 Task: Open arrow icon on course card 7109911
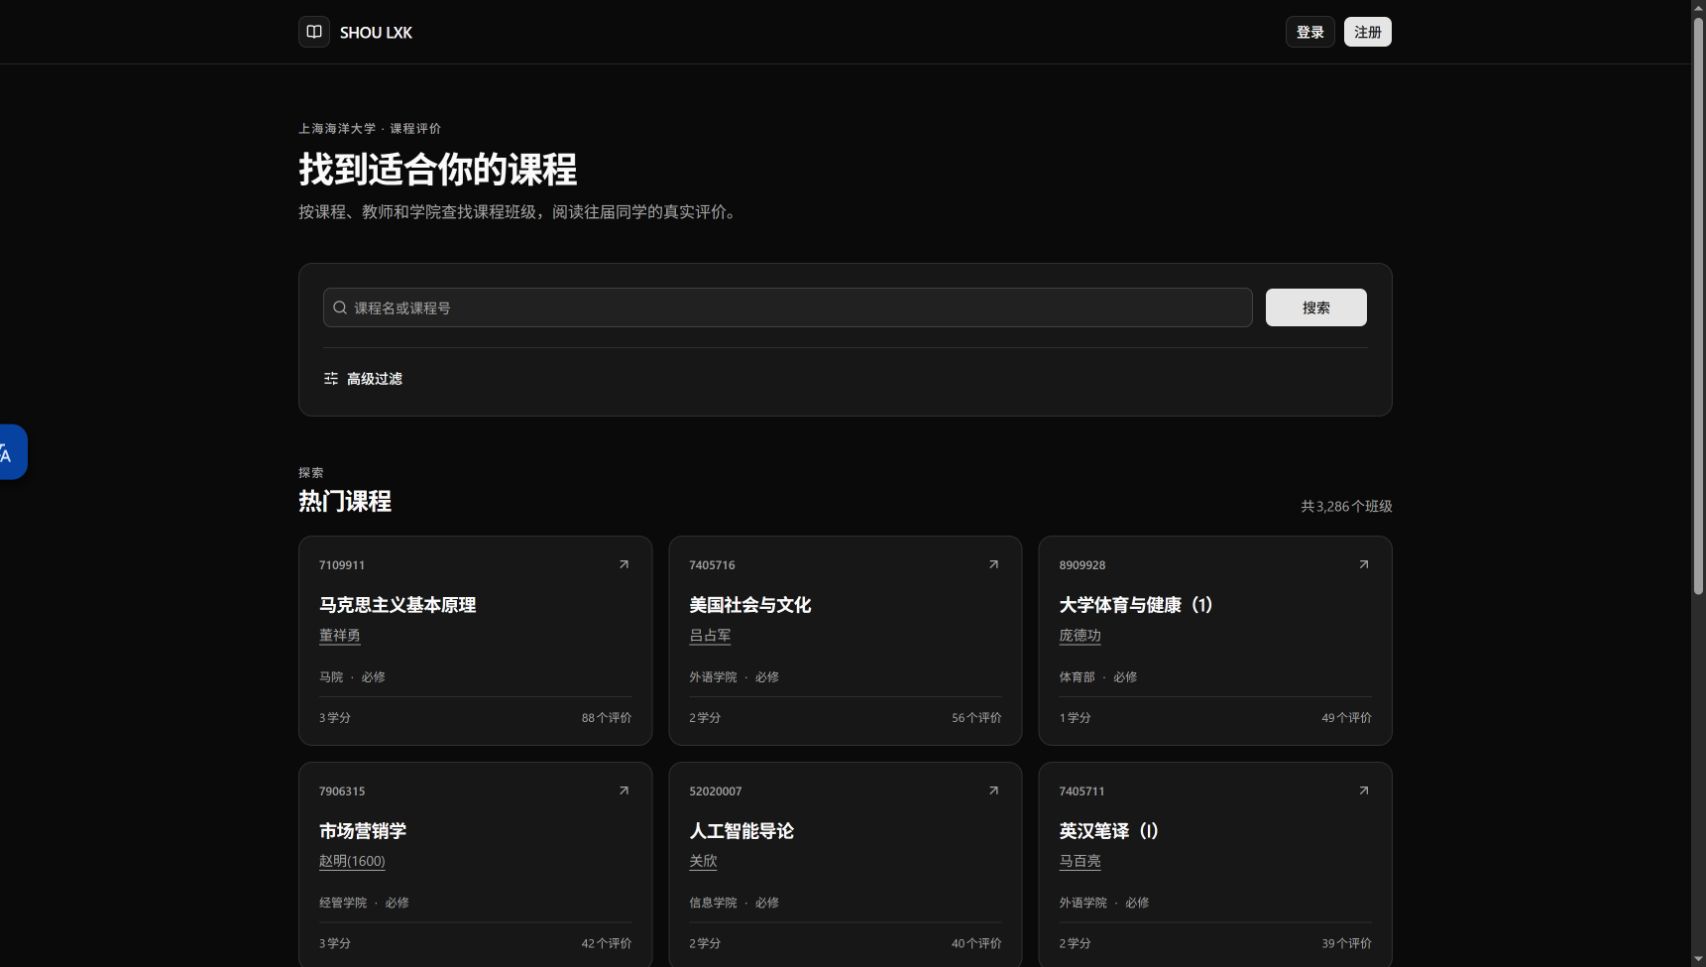click(x=624, y=565)
